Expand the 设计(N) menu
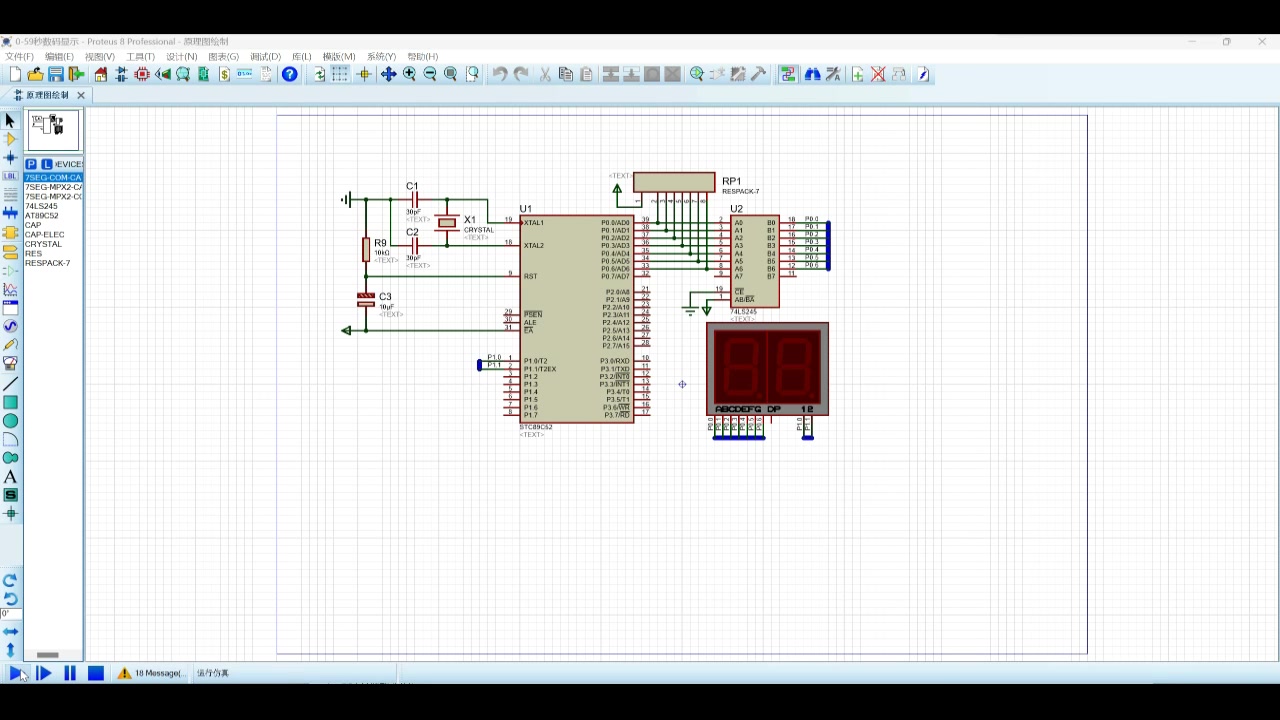 181,57
